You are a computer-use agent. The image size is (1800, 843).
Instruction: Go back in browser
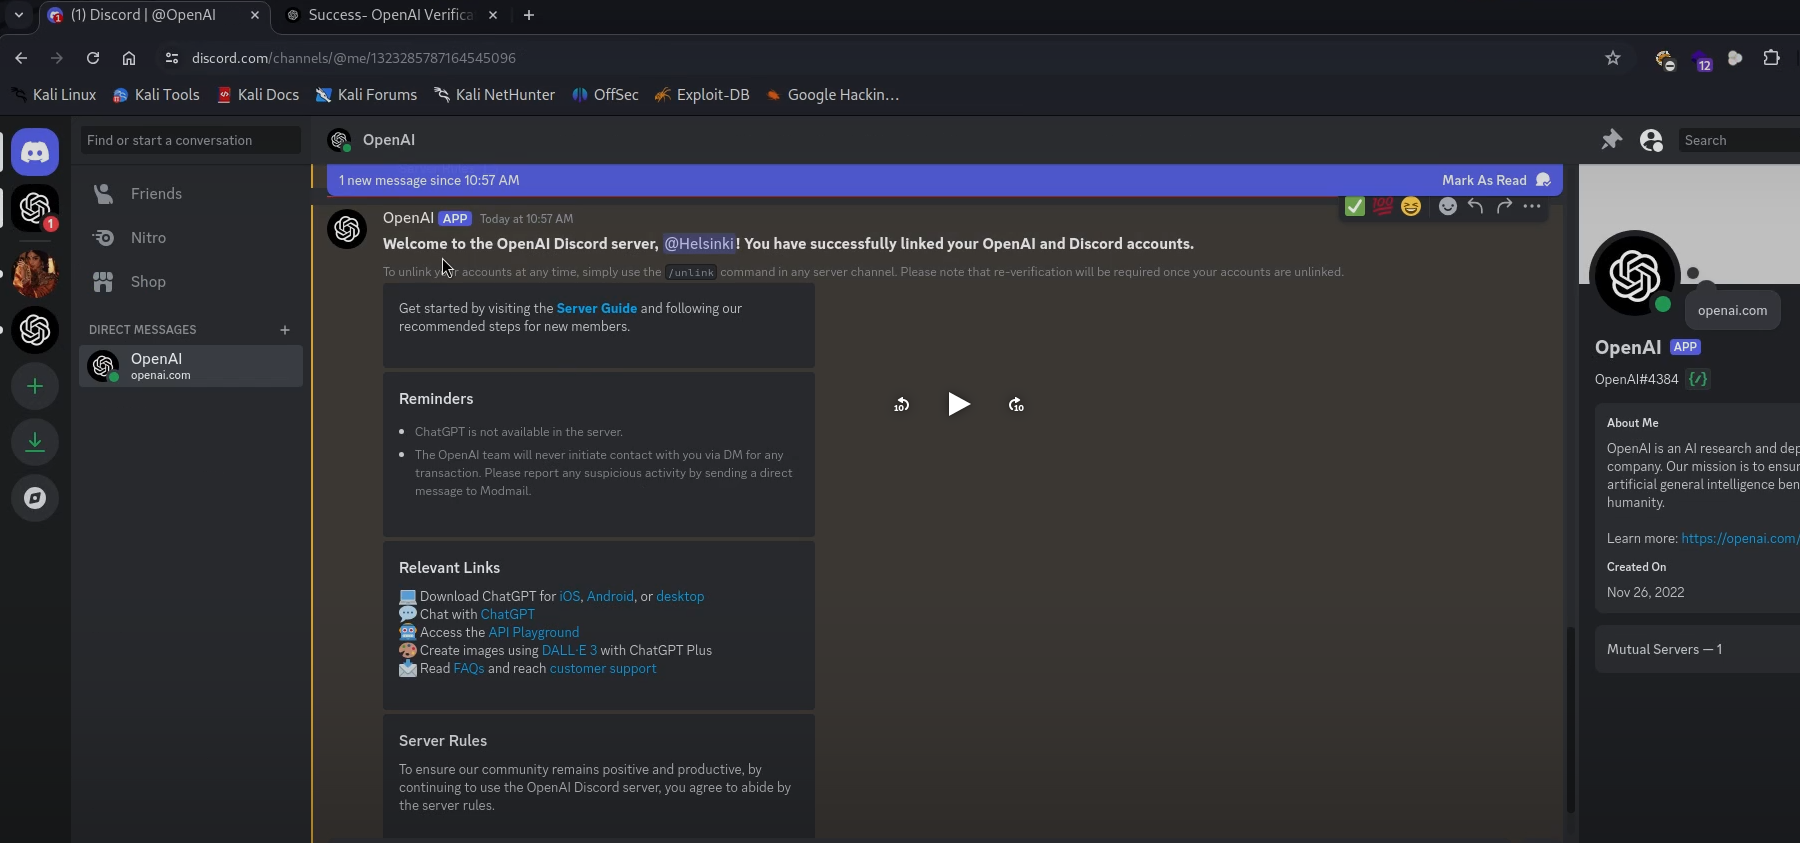point(21,58)
